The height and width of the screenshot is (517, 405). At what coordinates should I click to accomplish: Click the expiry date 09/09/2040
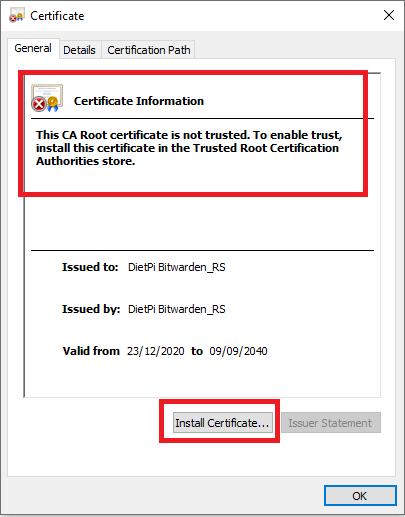[238, 351]
